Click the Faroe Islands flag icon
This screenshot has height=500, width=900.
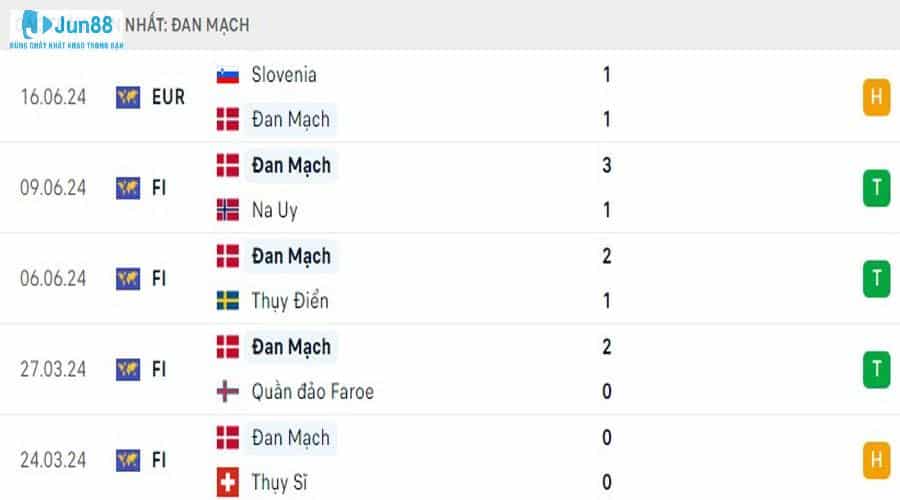[x=228, y=392]
